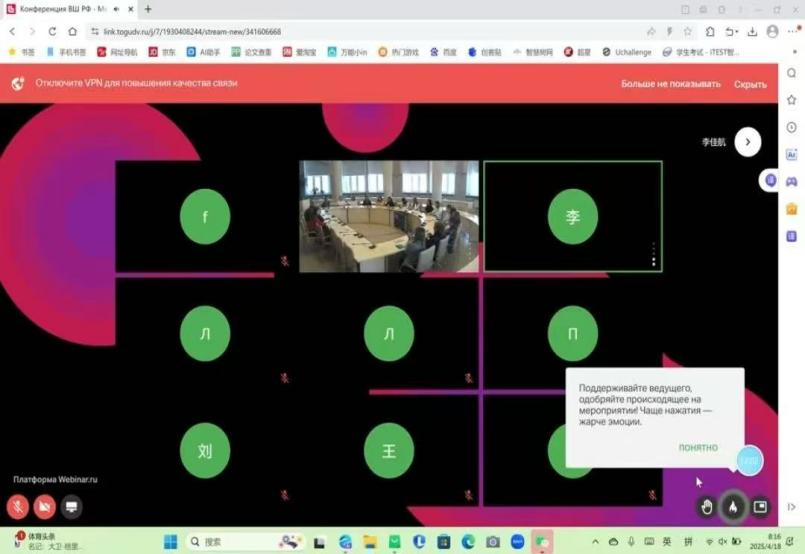Open the 手机书签 bookmark

coord(66,52)
